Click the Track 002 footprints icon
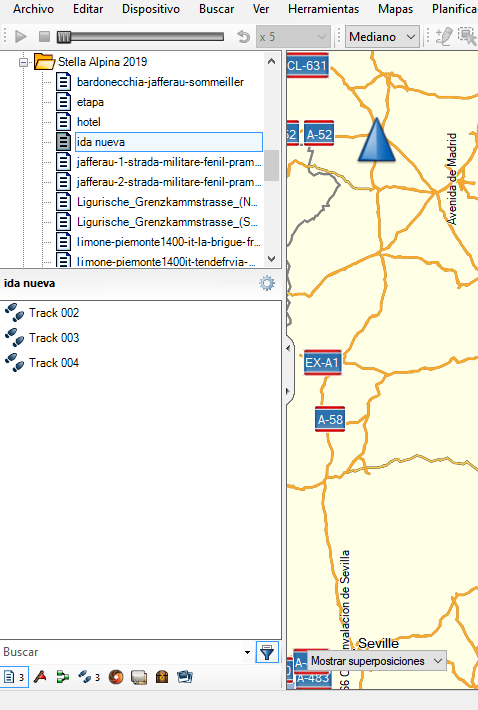This screenshot has height=710, width=478. [14, 313]
